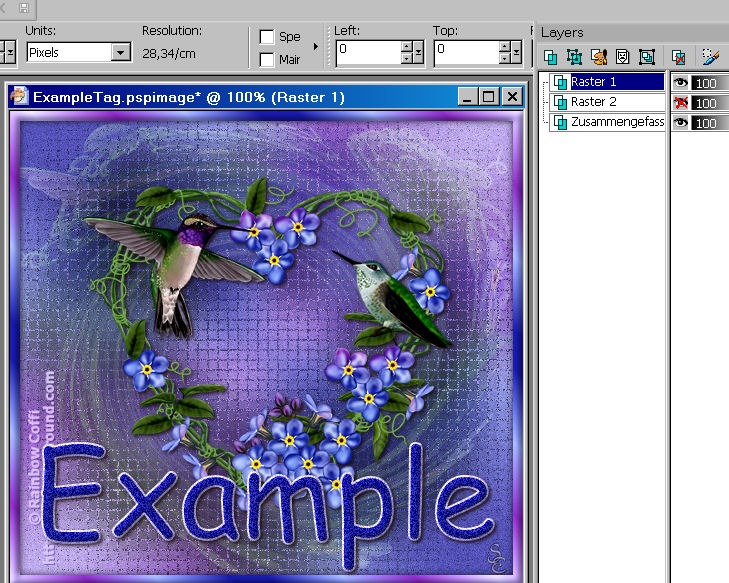The height and width of the screenshot is (583, 729).
Task: Open the Units dropdown showing Pixels
Action: (x=121, y=52)
